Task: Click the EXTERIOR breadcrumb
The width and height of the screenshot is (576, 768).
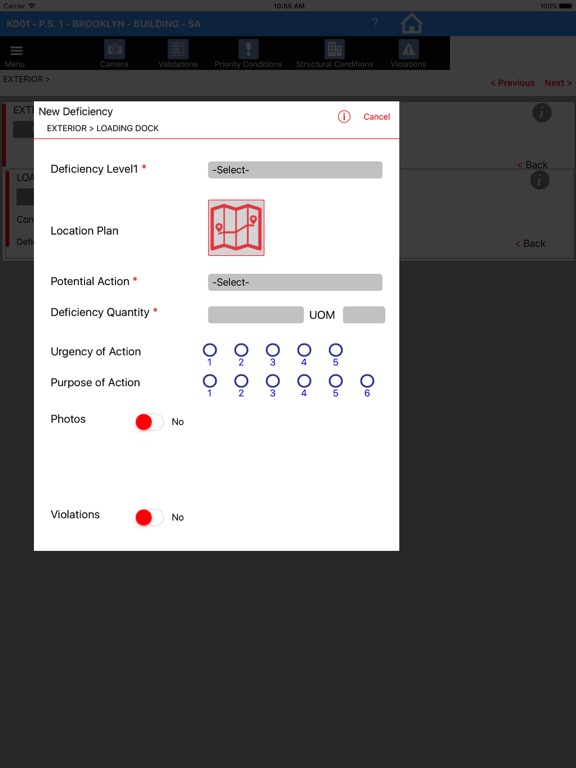Action: 26,79
